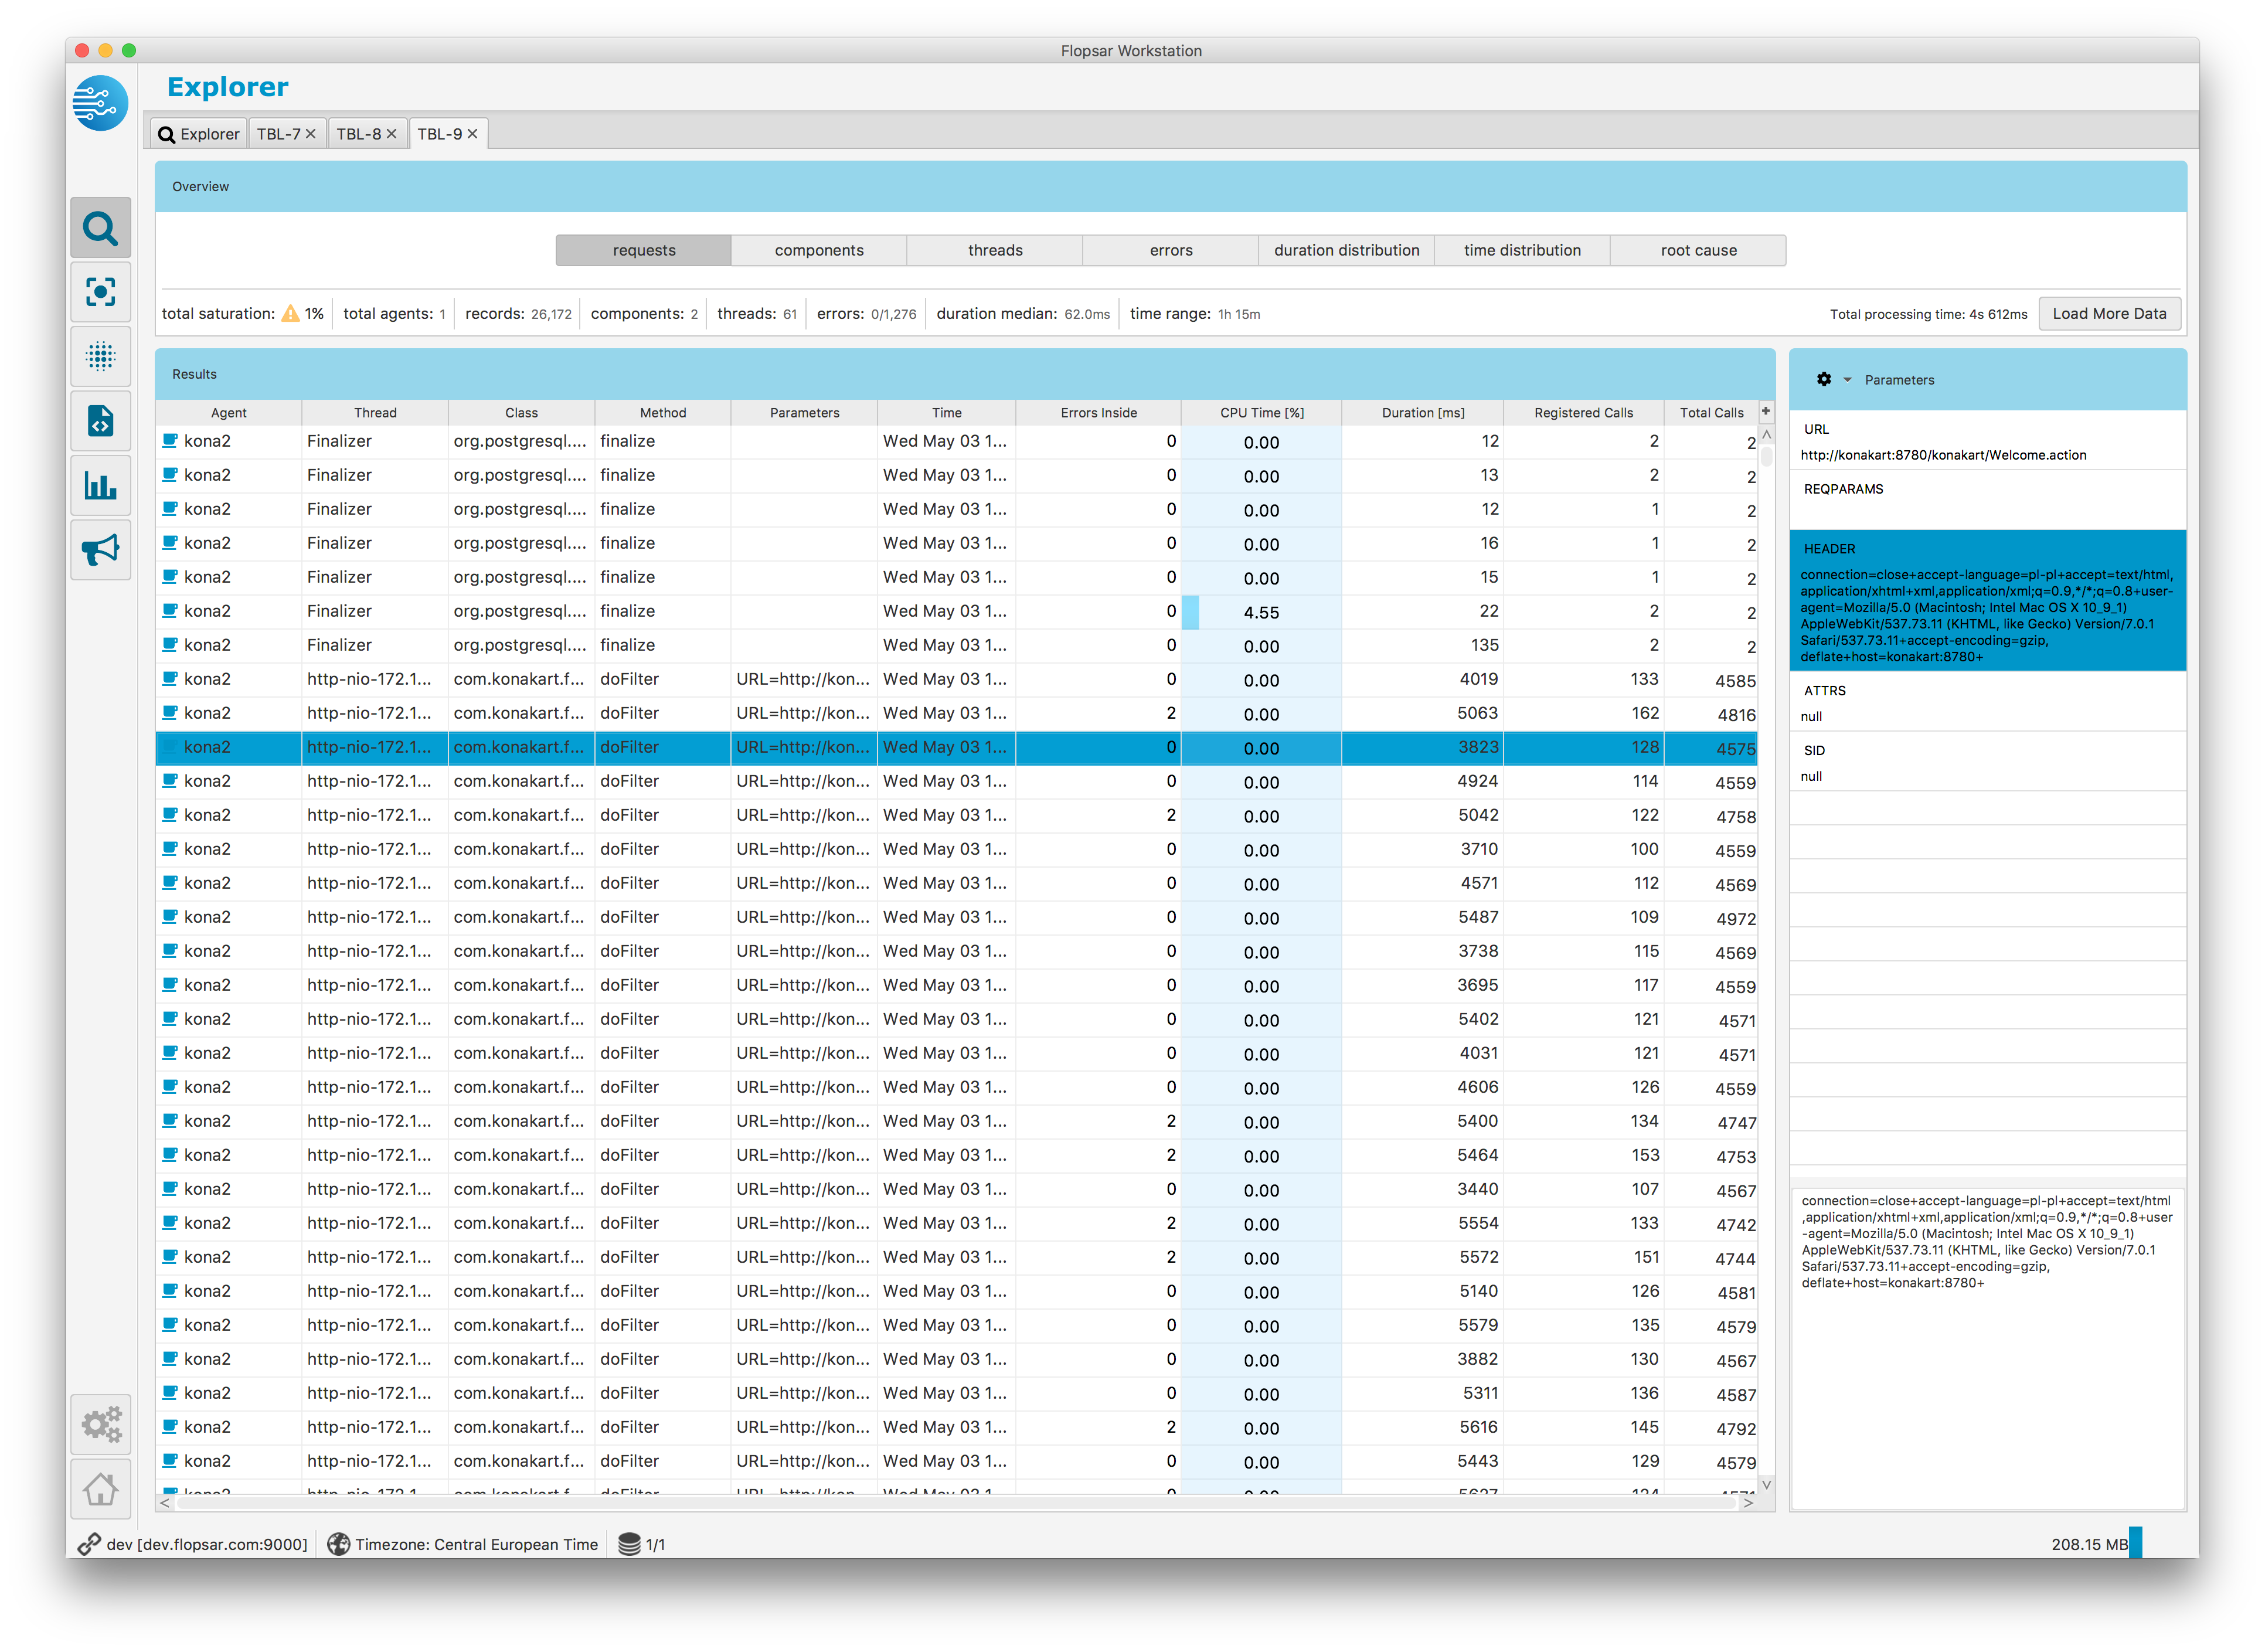Sort by the Duration [ms] column header
The image size is (2265, 1652).
coord(1423,412)
